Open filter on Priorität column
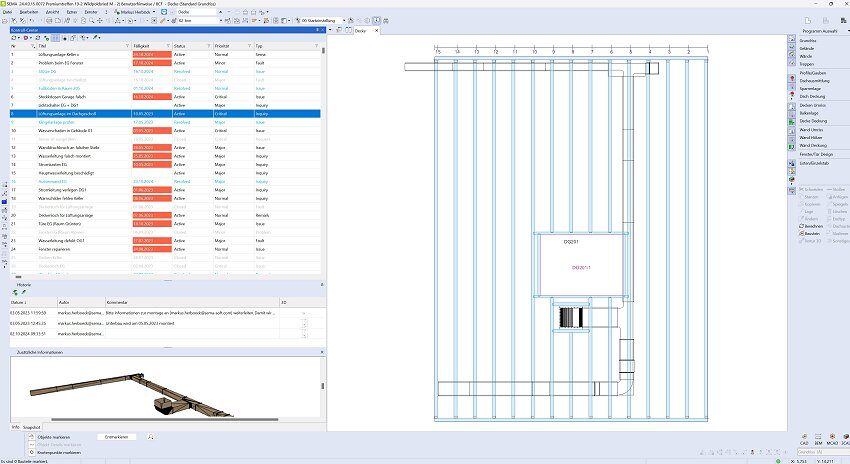 pos(249,46)
